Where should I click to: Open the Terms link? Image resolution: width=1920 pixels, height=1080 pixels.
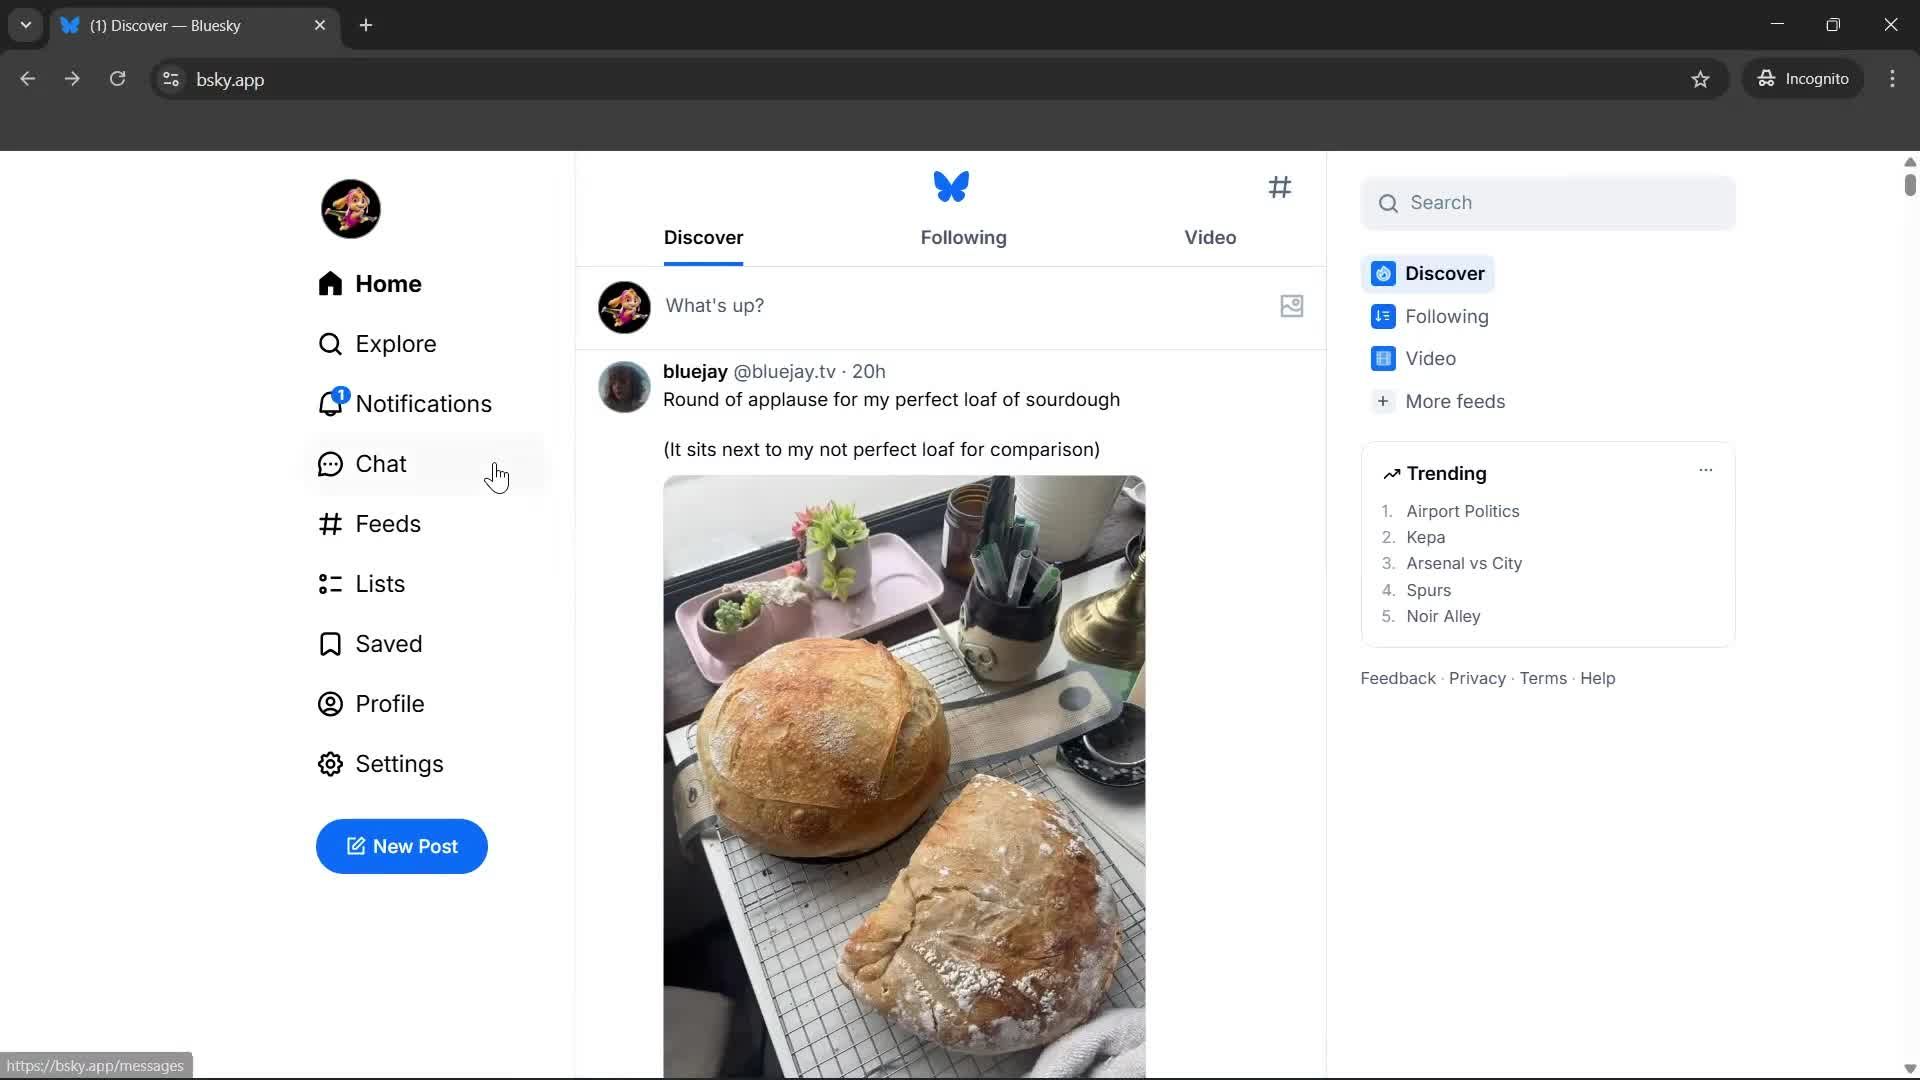1543,678
